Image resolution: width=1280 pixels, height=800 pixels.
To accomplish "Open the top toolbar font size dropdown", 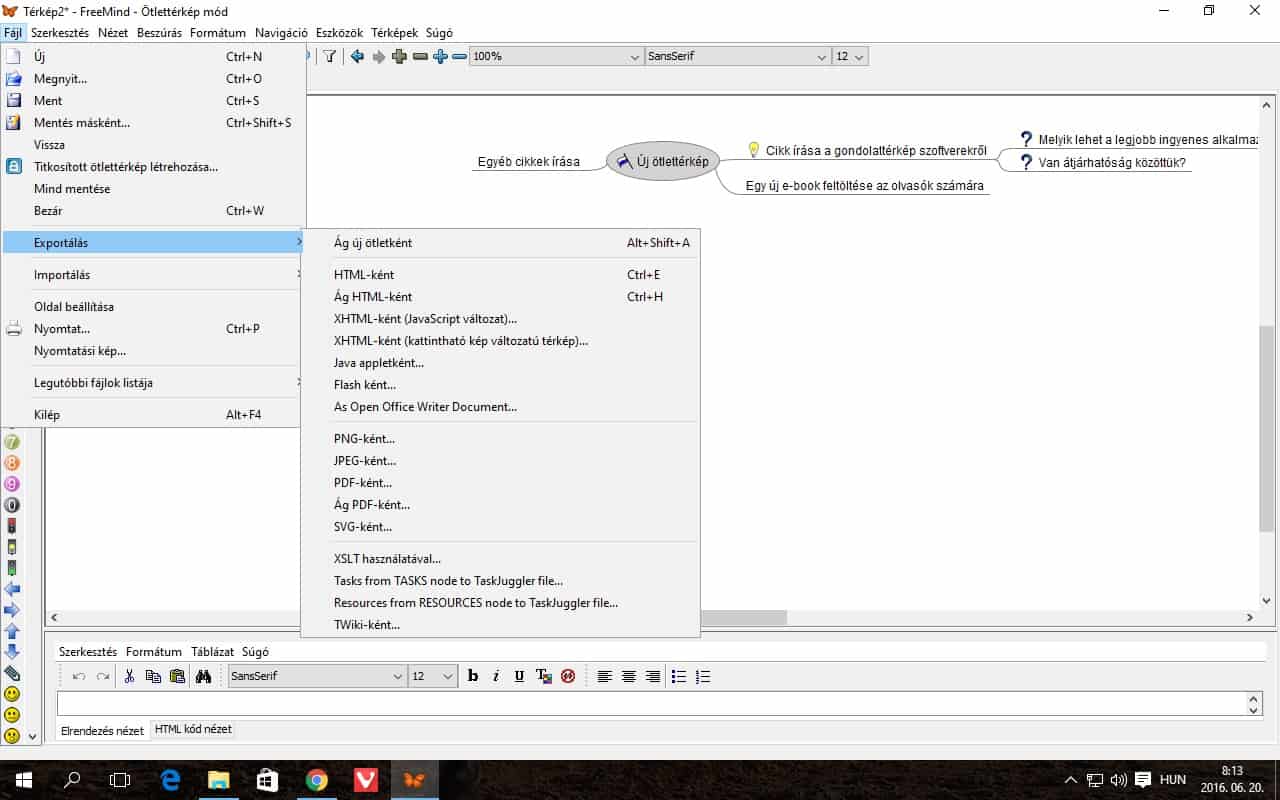I will pyautogui.click(x=850, y=57).
